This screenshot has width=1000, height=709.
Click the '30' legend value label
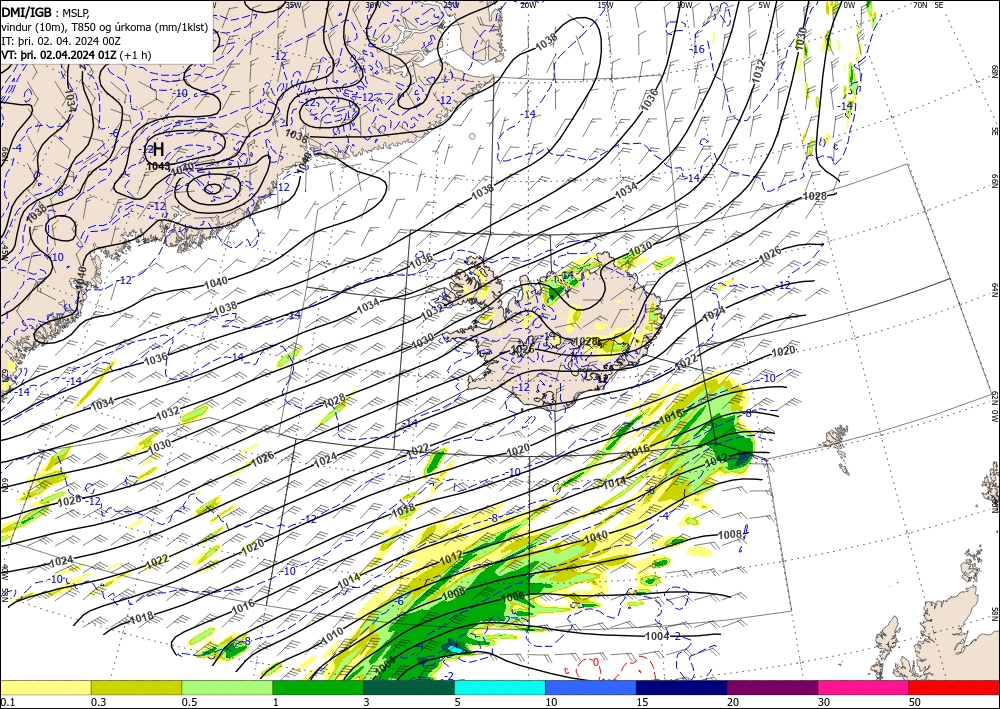click(x=824, y=702)
